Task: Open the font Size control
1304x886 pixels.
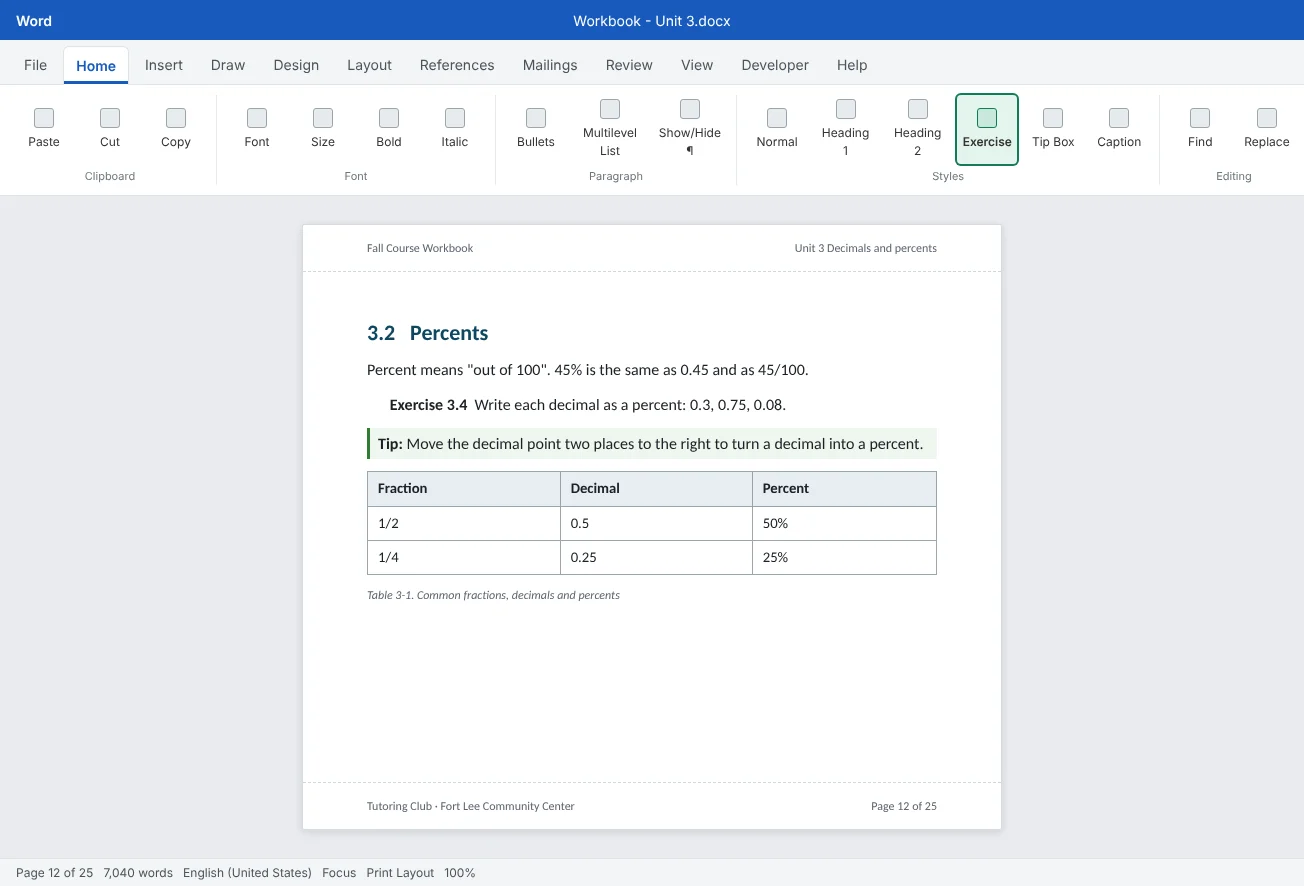Action: coord(323,129)
